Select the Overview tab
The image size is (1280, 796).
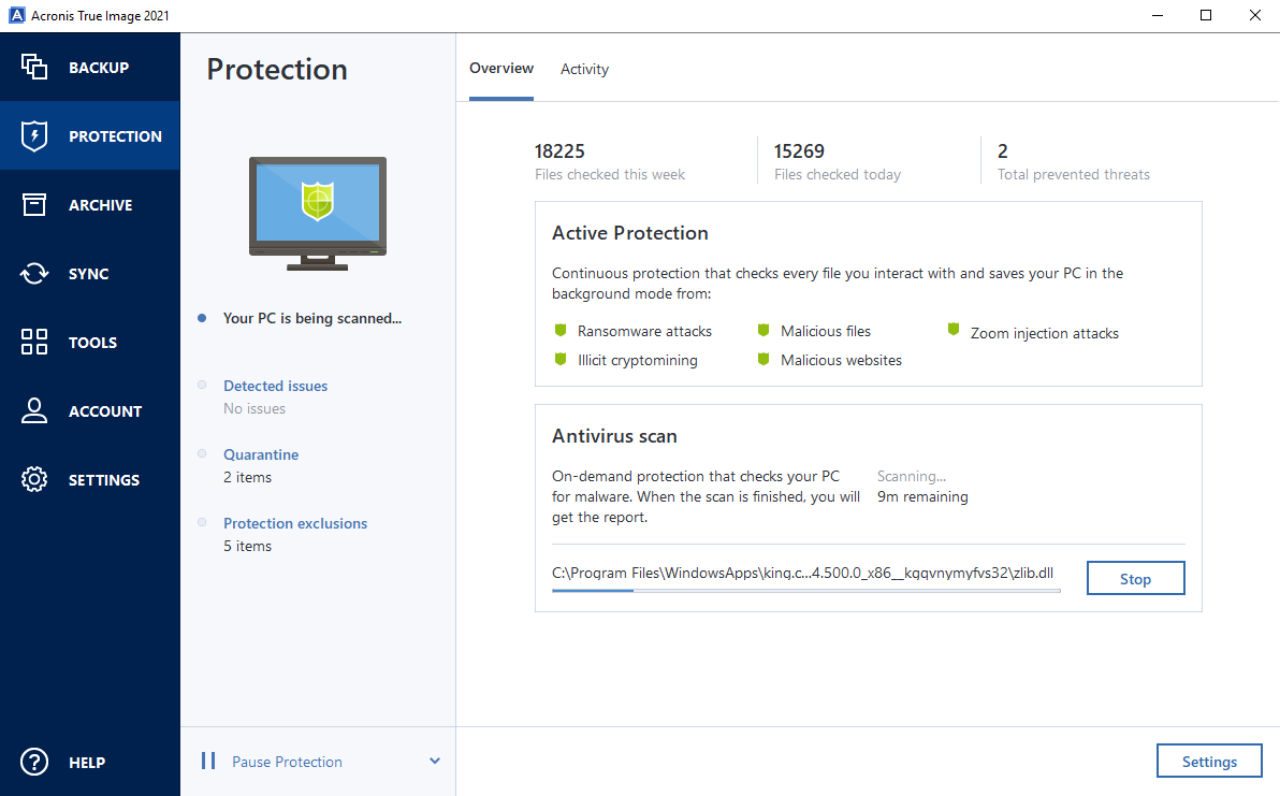501,68
